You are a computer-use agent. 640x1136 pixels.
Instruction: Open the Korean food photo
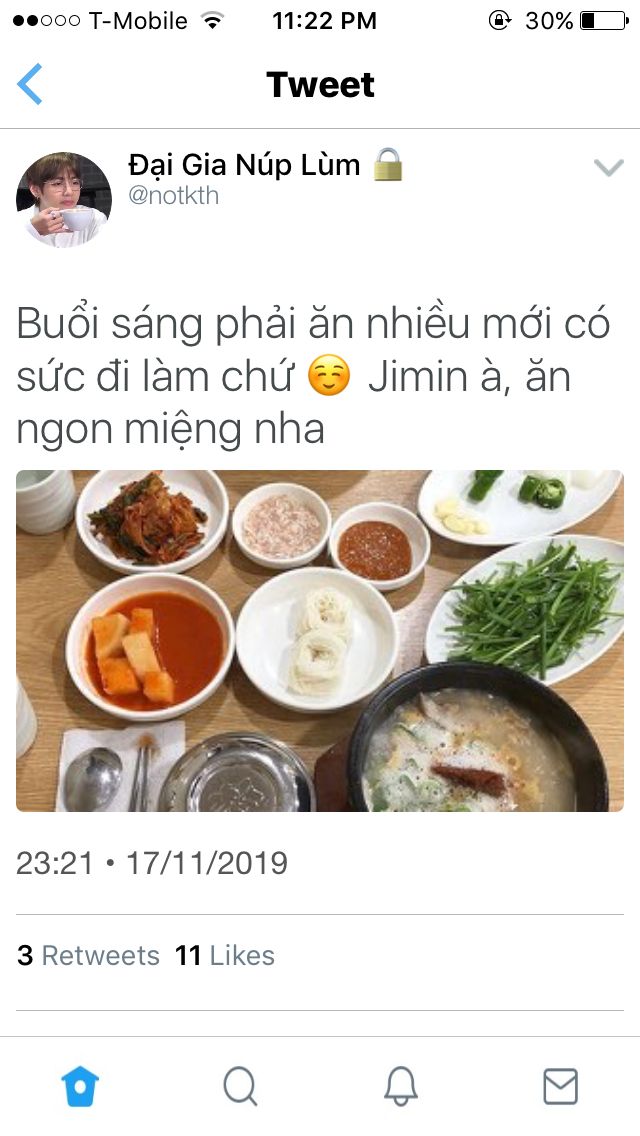(x=320, y=640)
